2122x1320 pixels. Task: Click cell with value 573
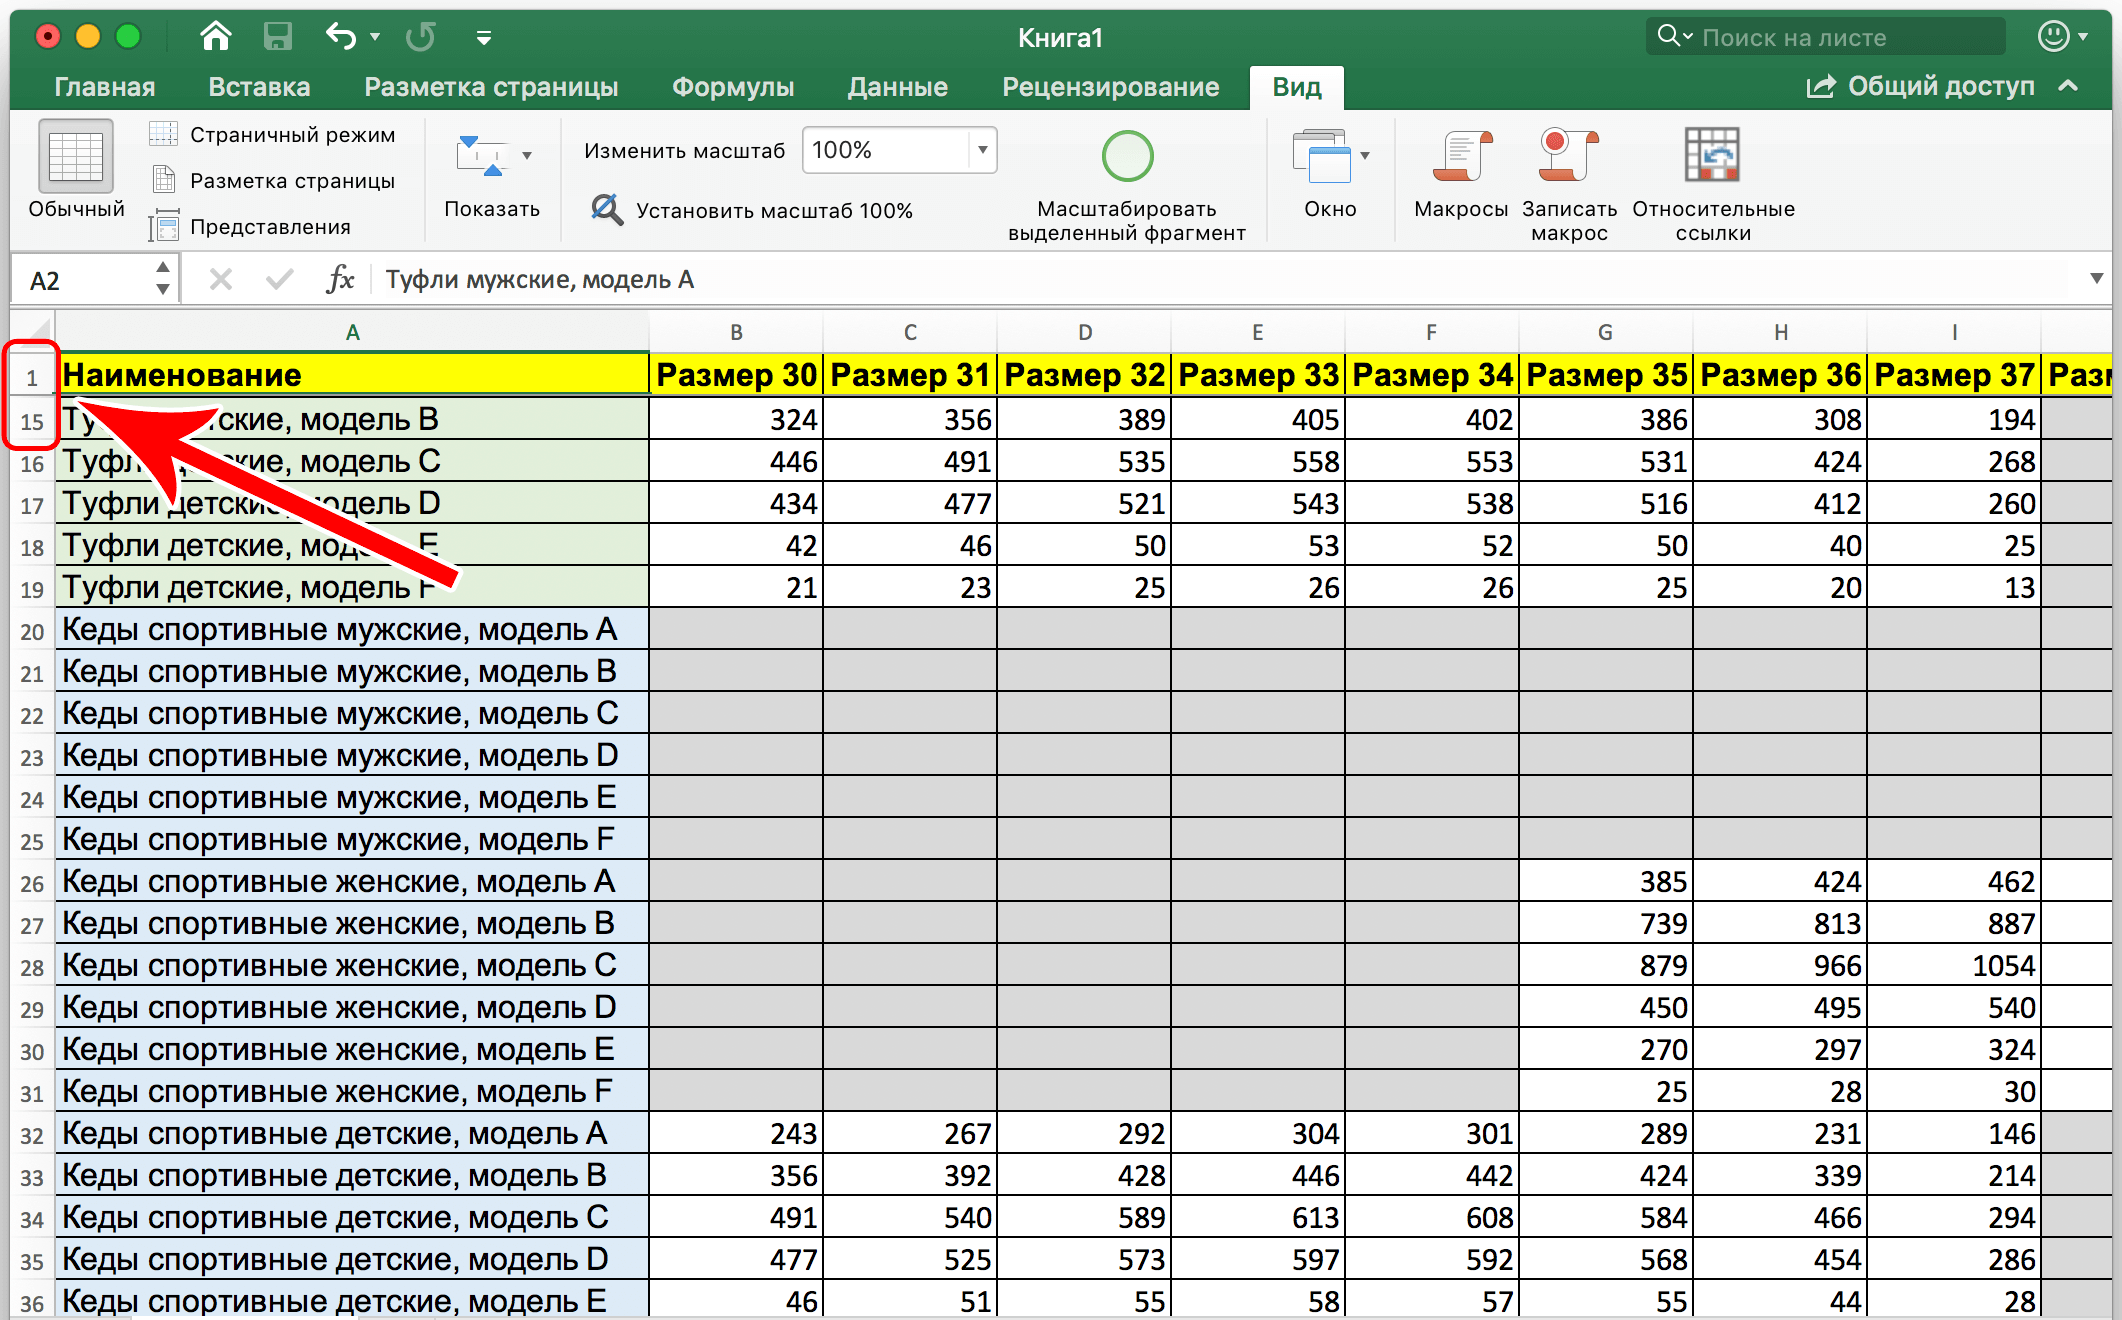[x=1084, y=1260]
